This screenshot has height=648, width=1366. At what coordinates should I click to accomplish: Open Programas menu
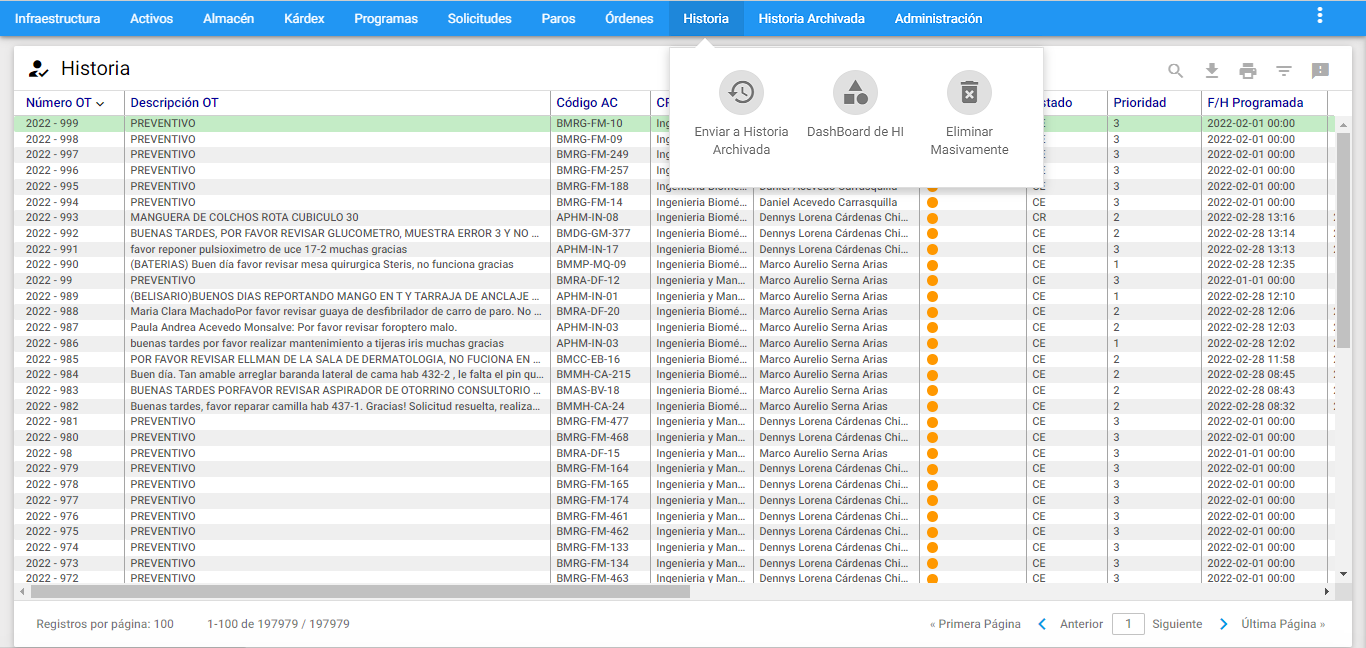[x=386, y=18]
